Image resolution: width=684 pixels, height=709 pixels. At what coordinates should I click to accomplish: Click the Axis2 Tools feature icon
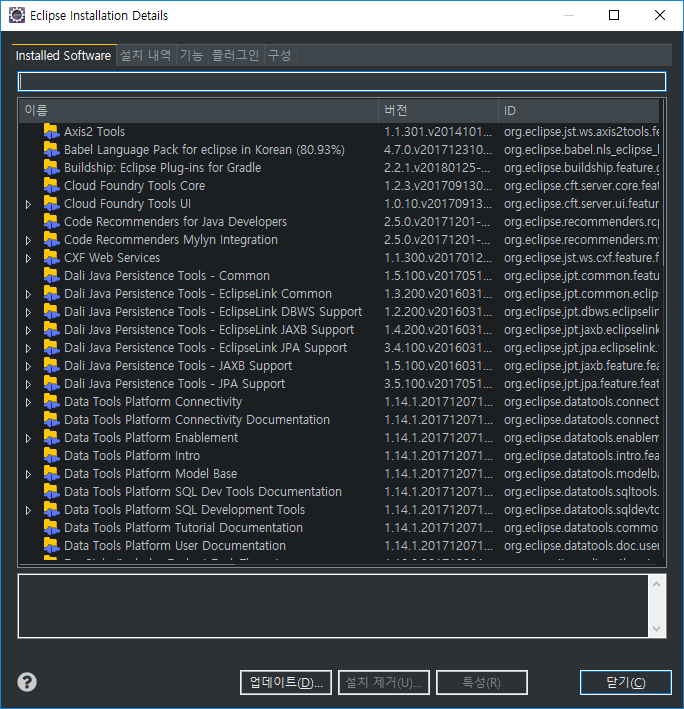pyautogui.click(x=52, y=132)
